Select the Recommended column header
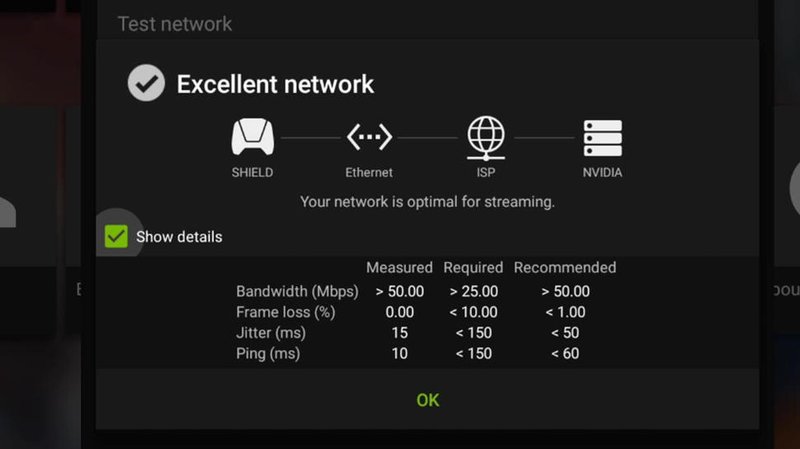This screenshot has height=449, width=800. pyautogui.click(x=565, y=267)
